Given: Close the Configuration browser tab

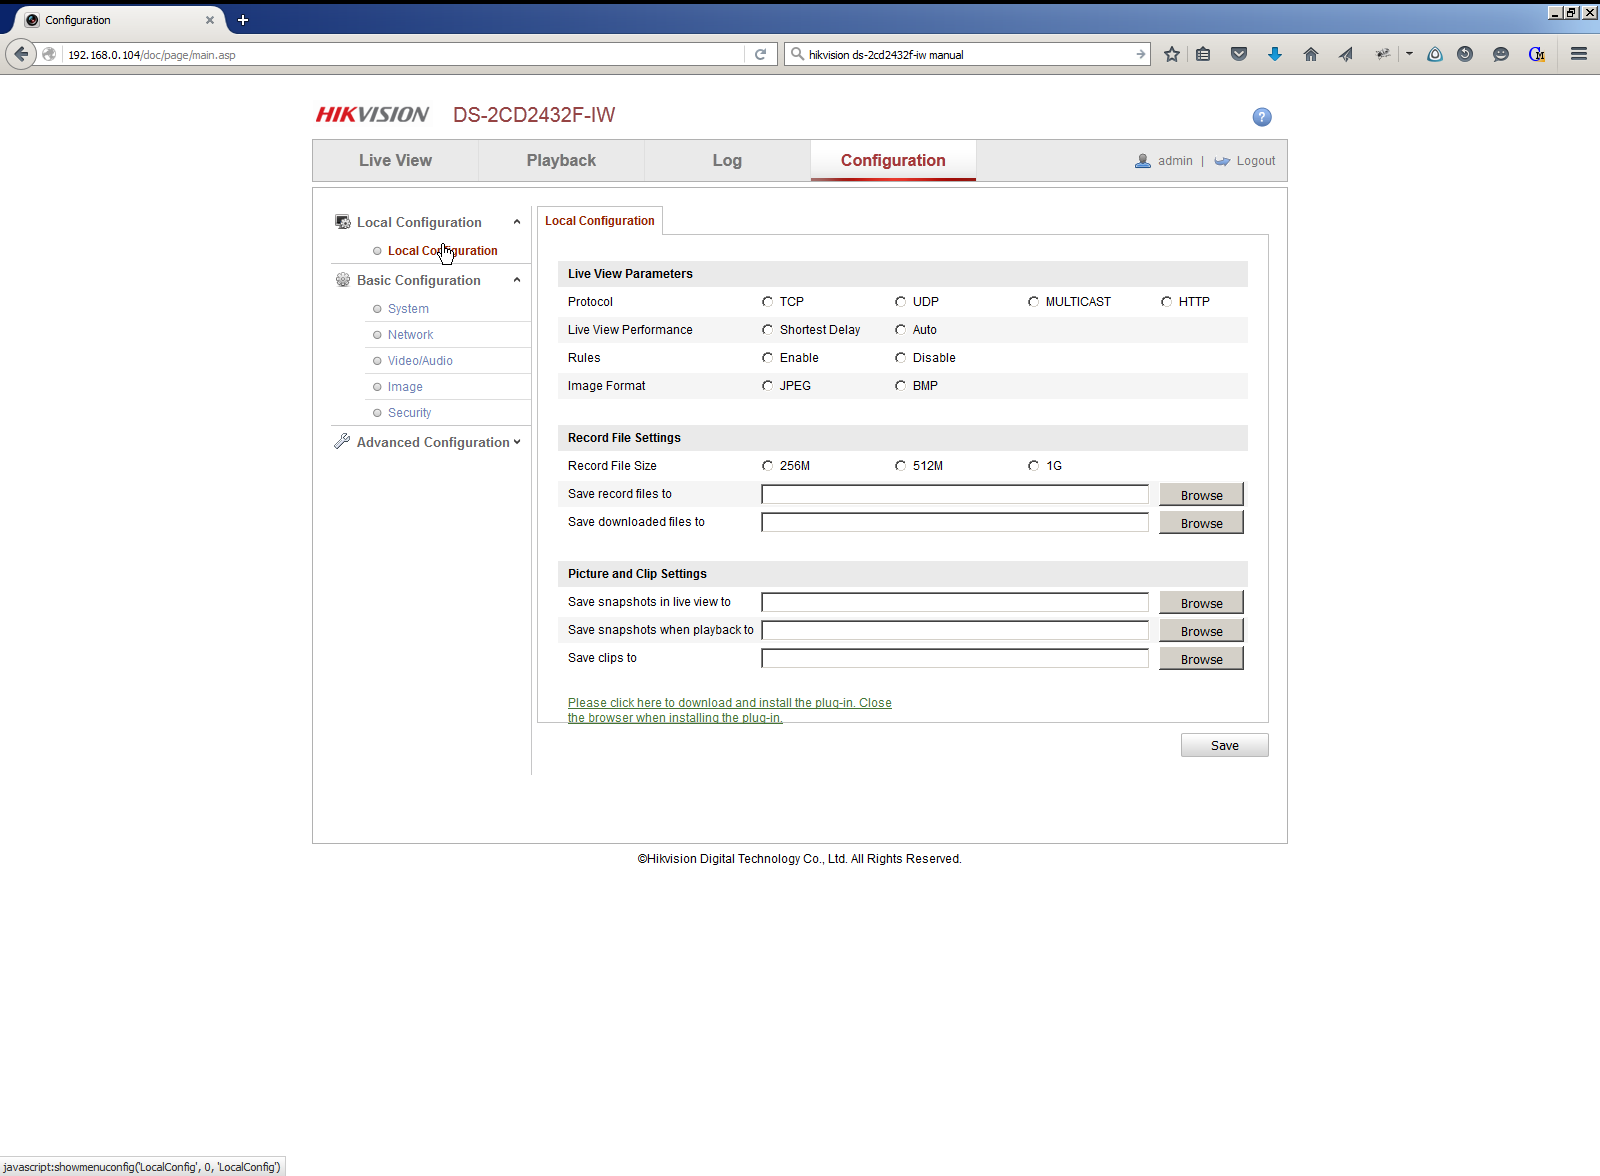Looking at the screenshot, I should point(210,20).
